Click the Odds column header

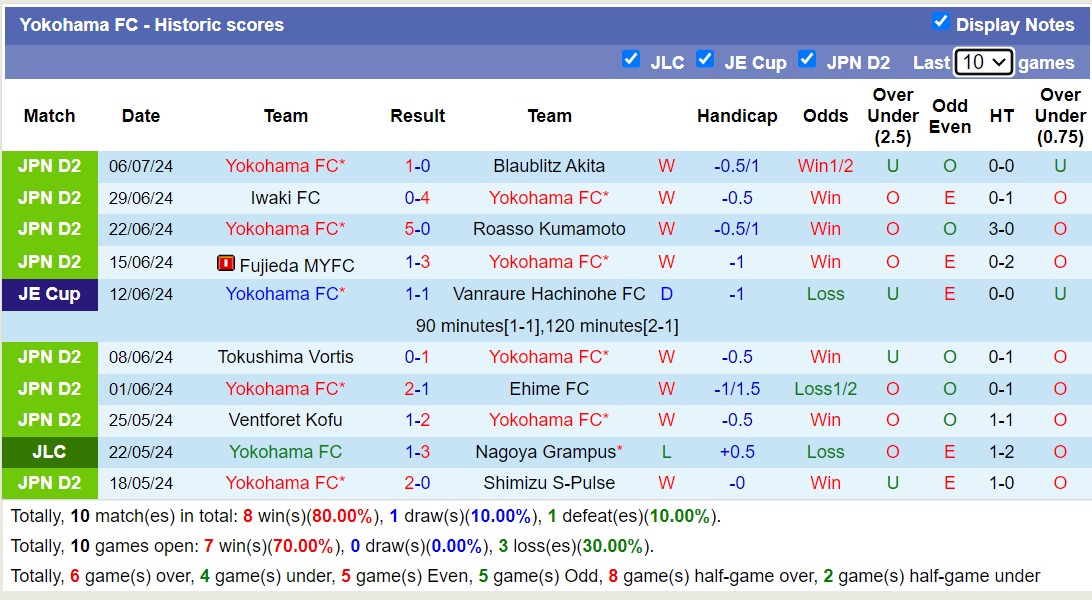[x=826, y=116]
